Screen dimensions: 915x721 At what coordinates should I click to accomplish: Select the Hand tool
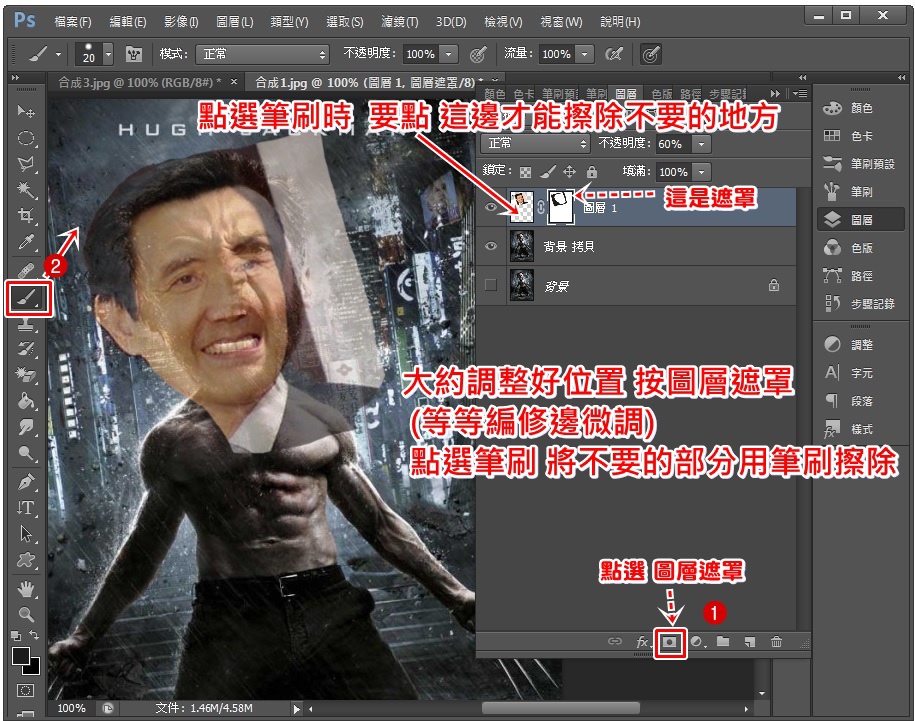click(26, 589)
